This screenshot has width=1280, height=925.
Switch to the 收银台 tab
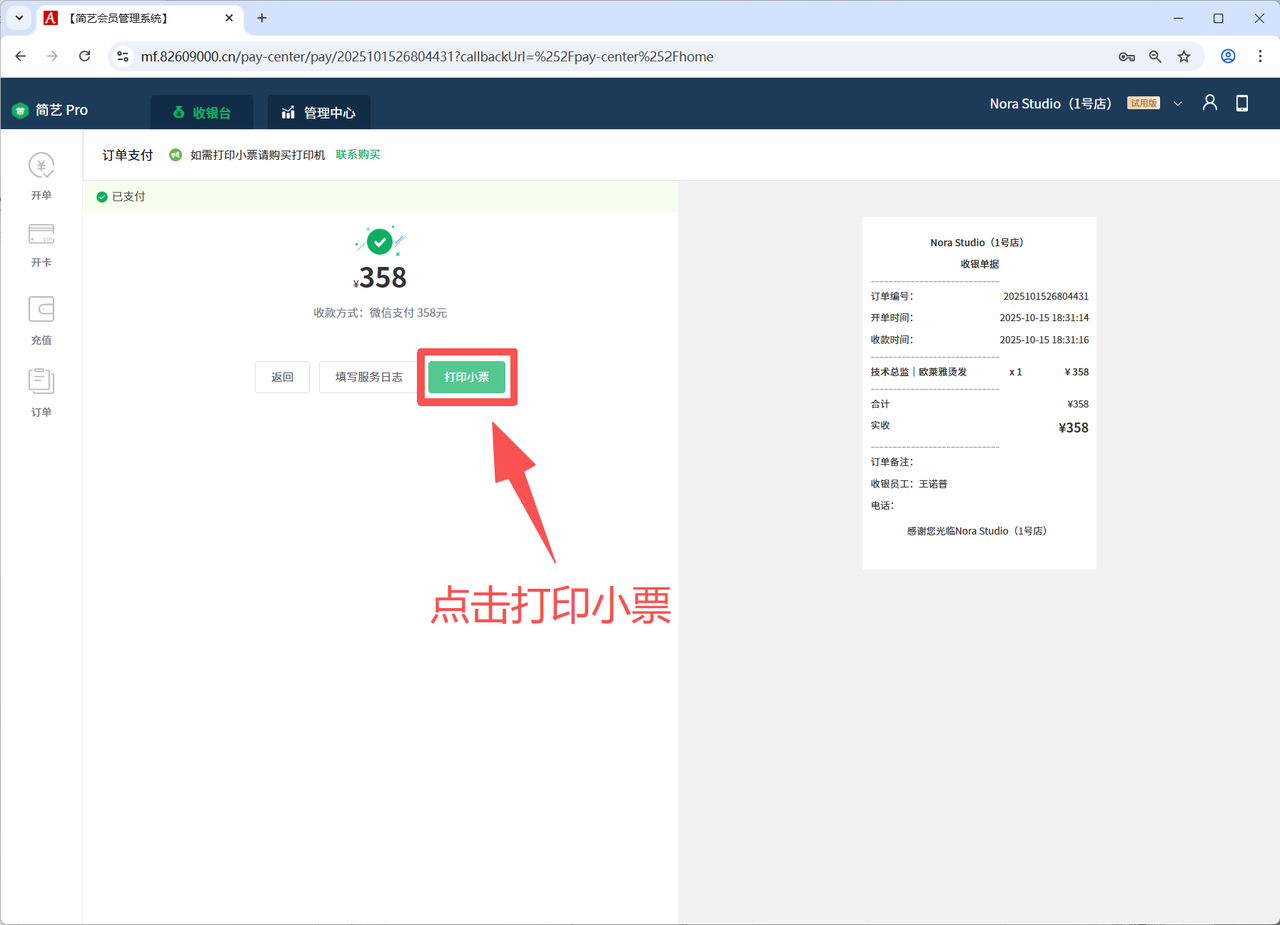click(202, 113)
